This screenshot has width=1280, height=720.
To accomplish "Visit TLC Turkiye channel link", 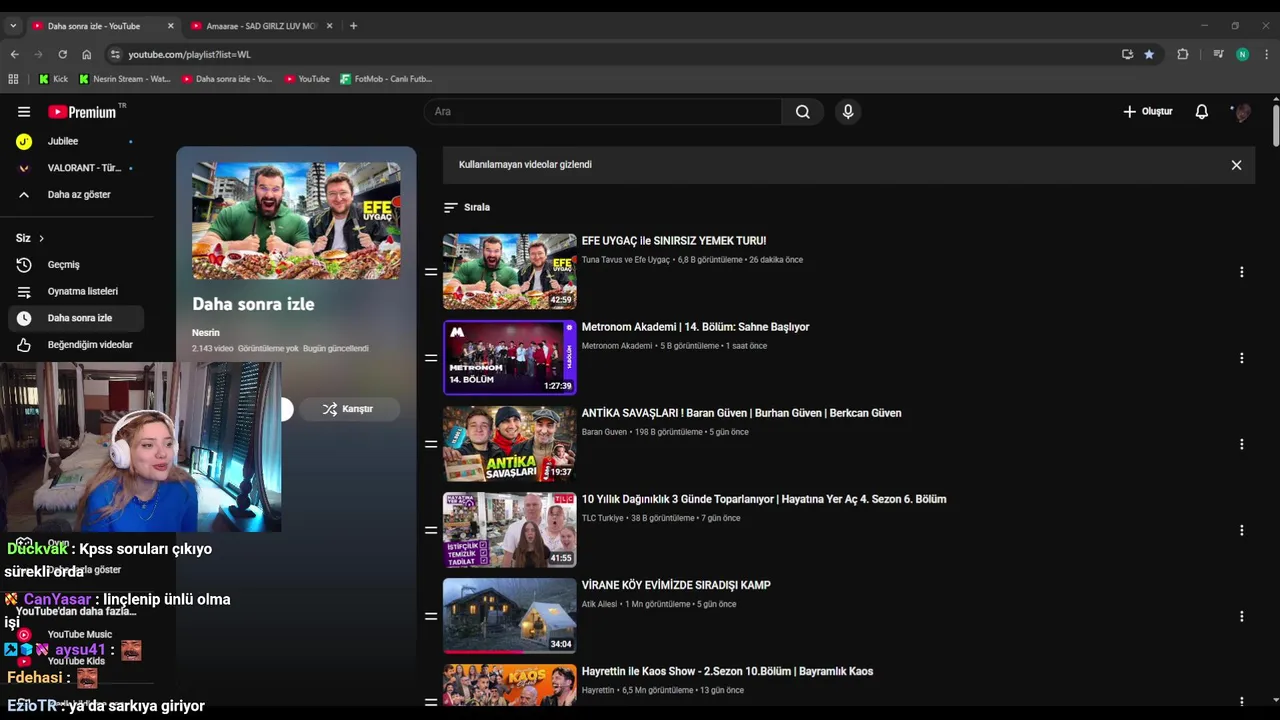I will click(602, 518).
